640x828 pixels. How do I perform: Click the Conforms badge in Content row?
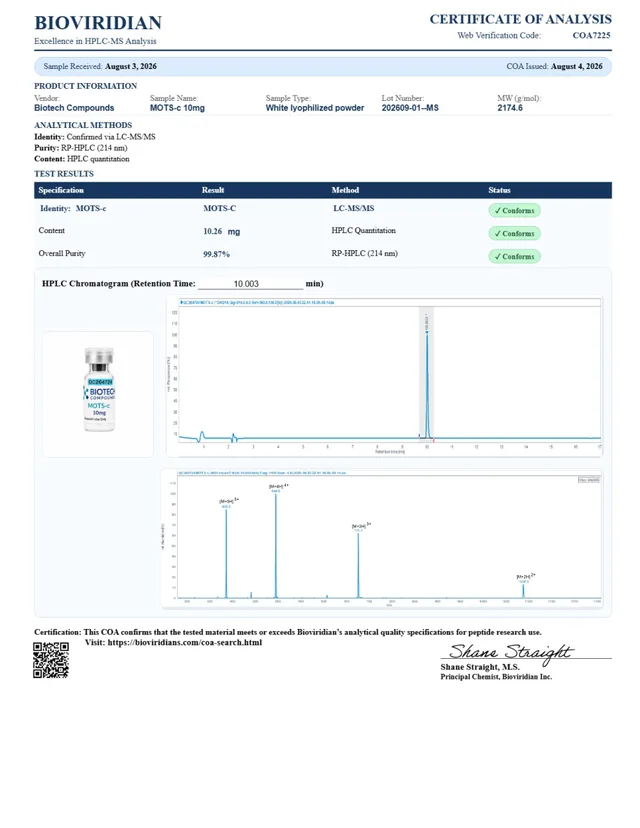pos(514,233)
